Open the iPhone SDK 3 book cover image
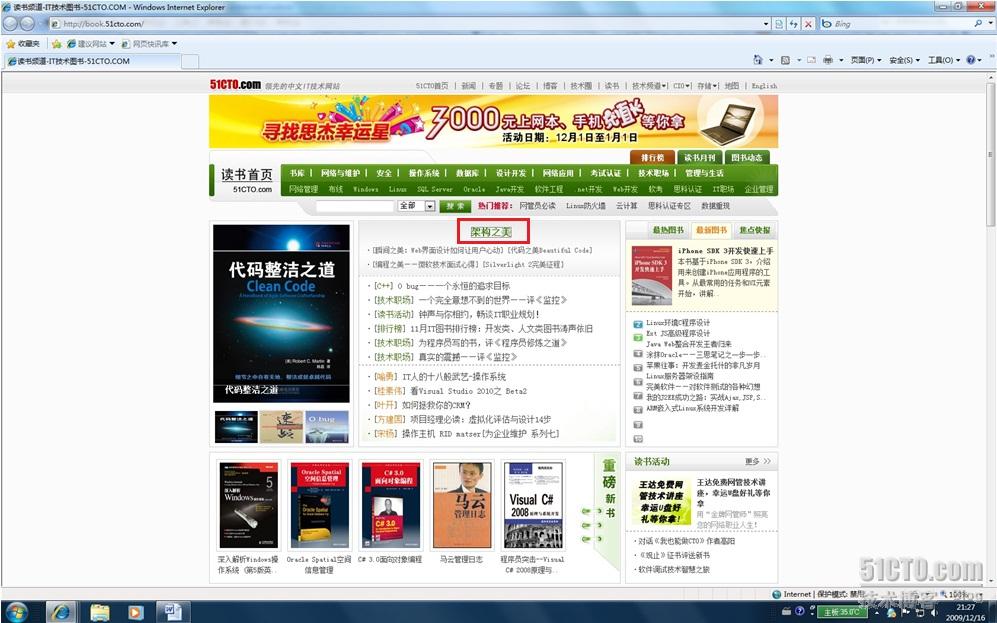Screen dimensions: 997x623 coord(652,276)
